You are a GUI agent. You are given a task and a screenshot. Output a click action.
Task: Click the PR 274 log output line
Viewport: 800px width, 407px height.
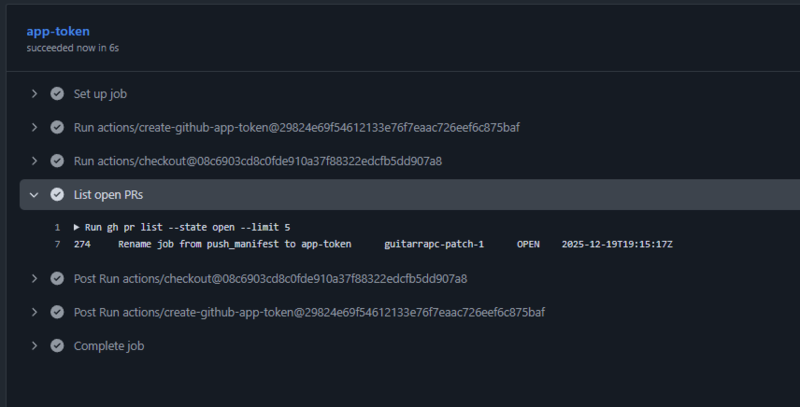(x=373, y=244)
